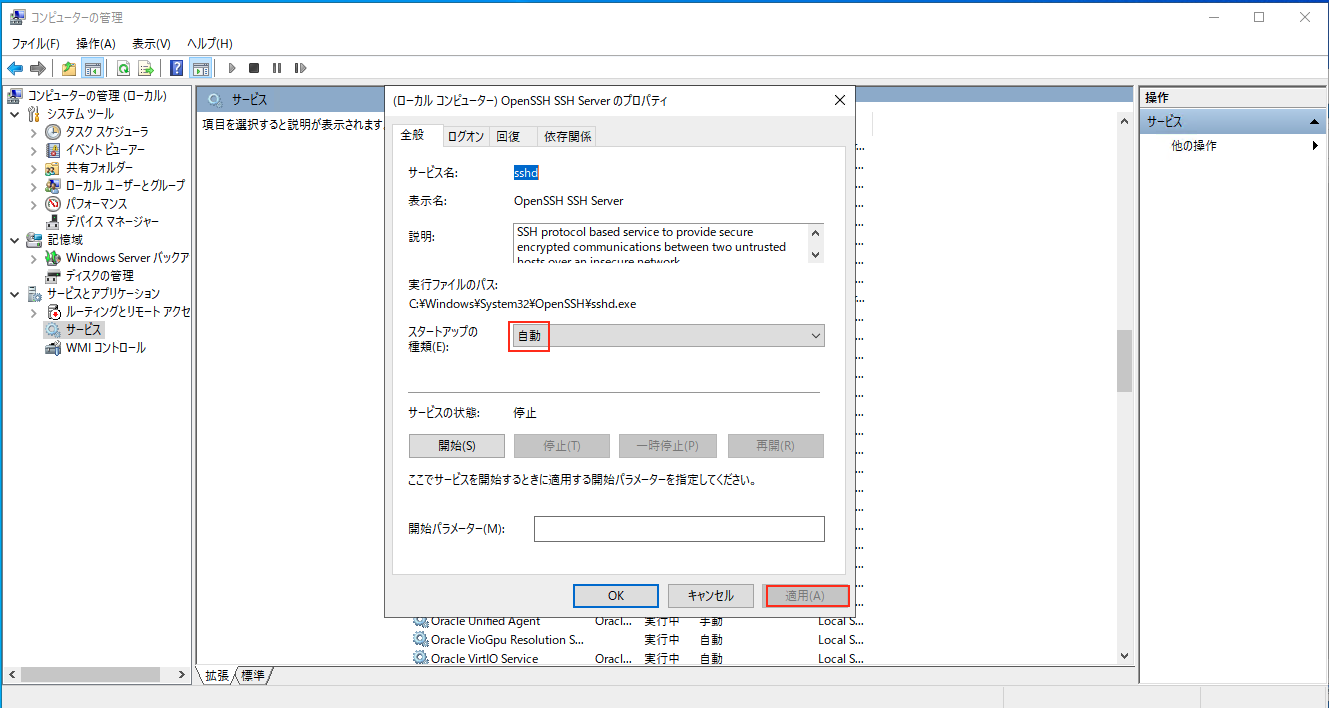Screen dimensions: 1329x708
Task: Open the 操作(A) menu
Action: (x=96, y=44)
